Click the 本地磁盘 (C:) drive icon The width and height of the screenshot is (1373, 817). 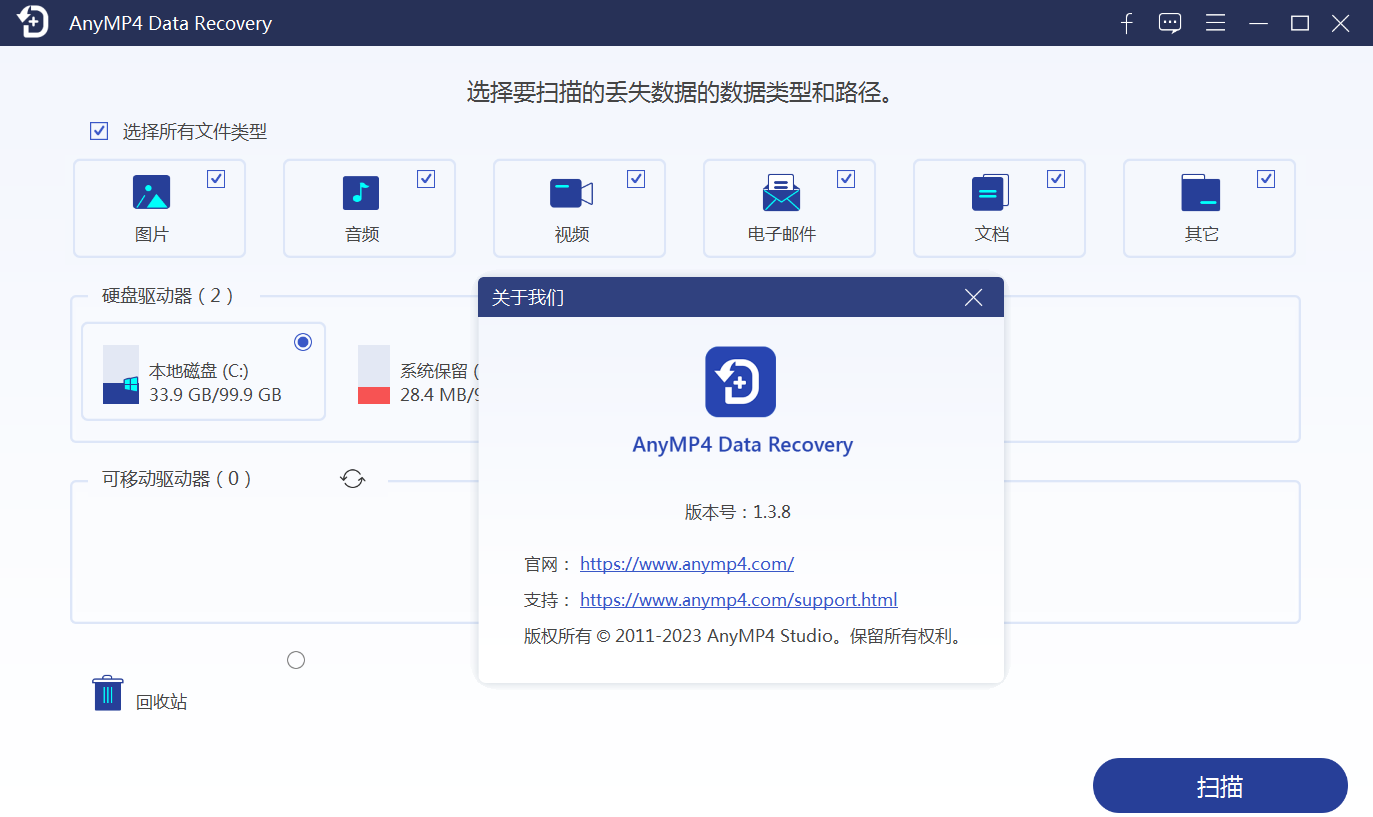121,375
